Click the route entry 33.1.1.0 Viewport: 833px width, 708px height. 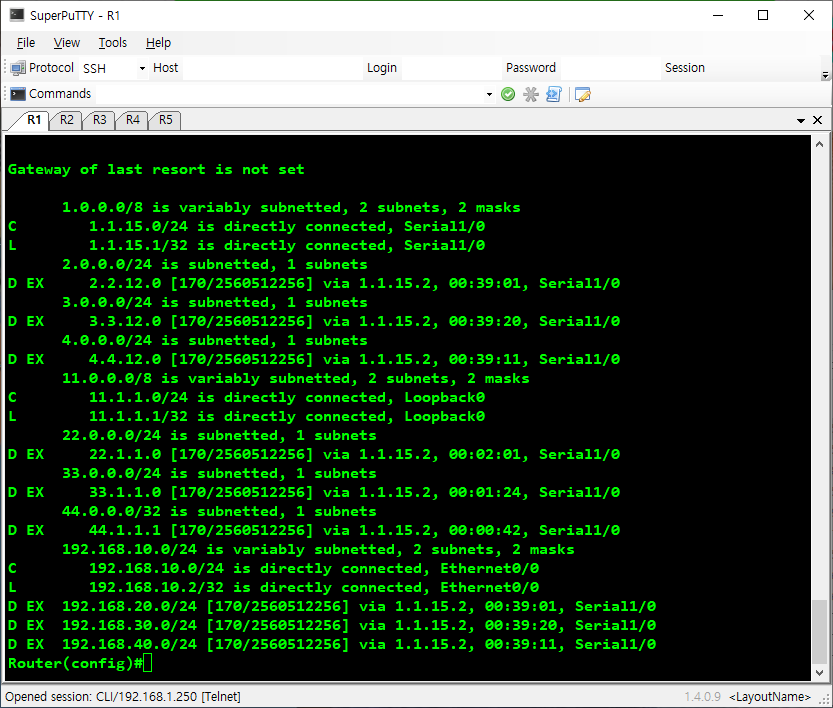tap(313, 492)
